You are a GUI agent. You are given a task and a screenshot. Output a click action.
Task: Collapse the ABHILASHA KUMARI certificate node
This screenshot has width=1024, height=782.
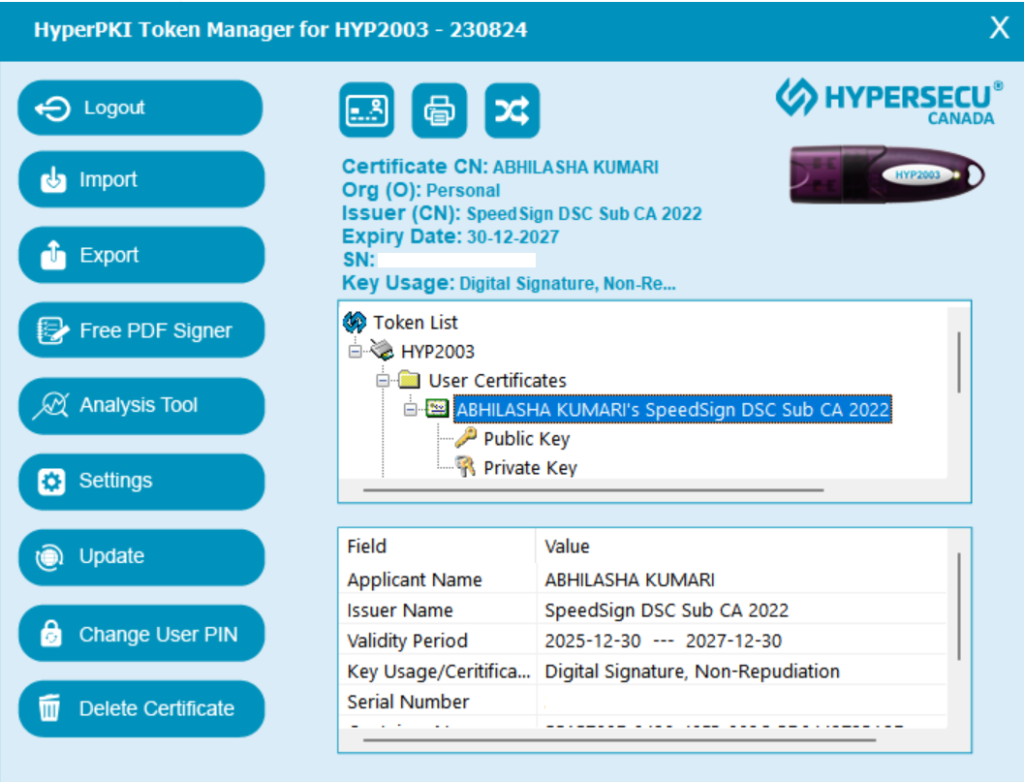[x=410, y=409]
